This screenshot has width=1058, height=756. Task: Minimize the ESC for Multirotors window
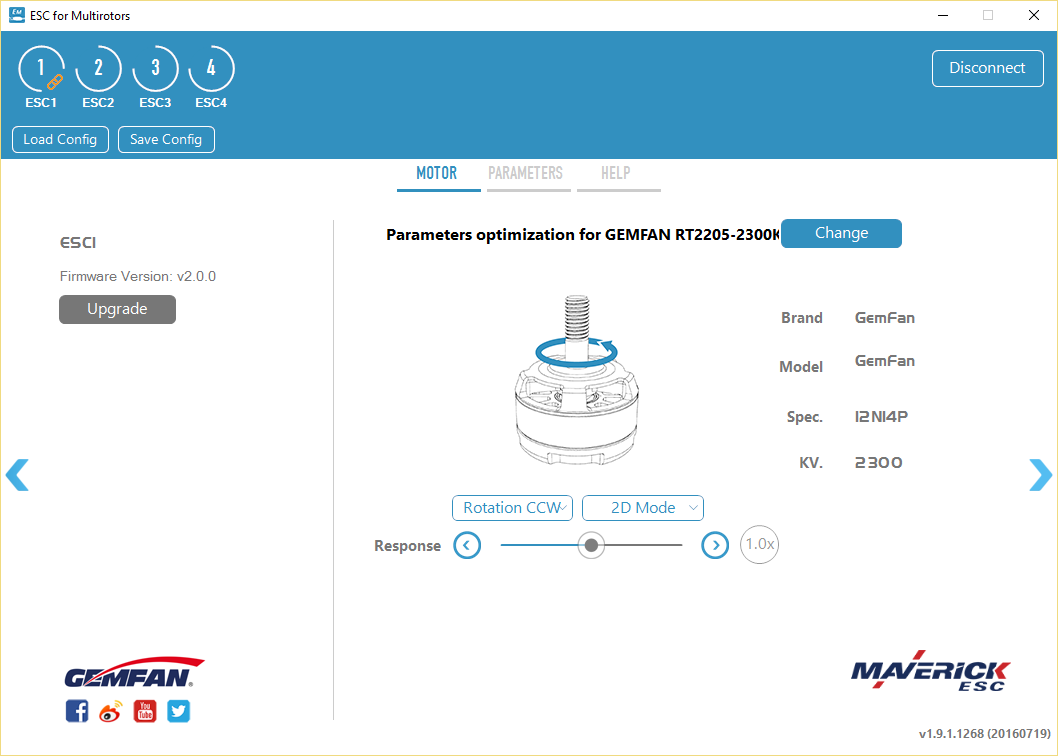pos(943,16)
